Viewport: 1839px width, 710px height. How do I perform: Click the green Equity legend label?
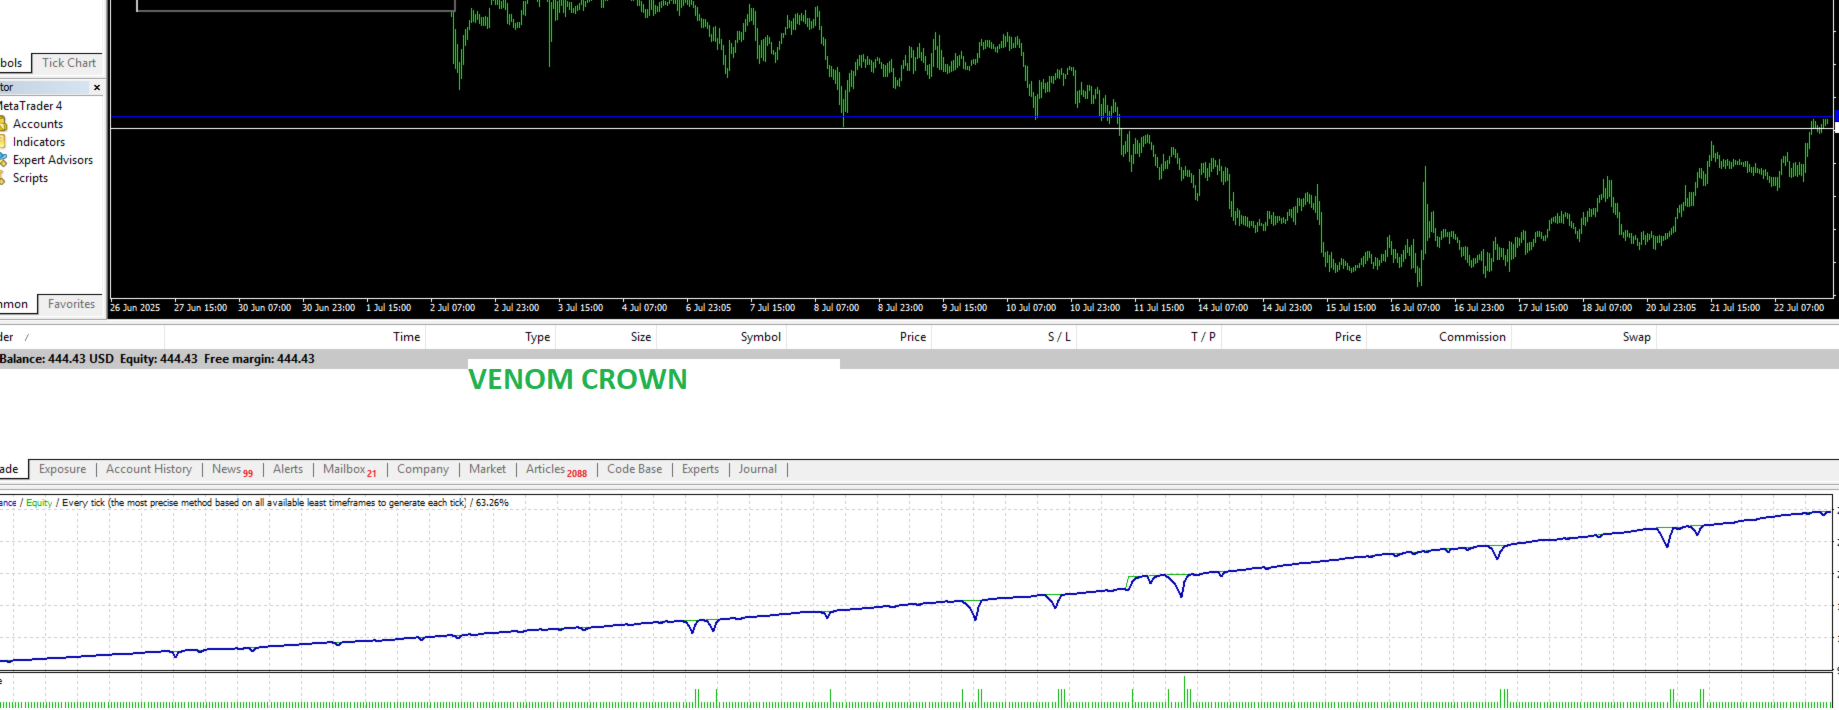[x=39, y=503]
